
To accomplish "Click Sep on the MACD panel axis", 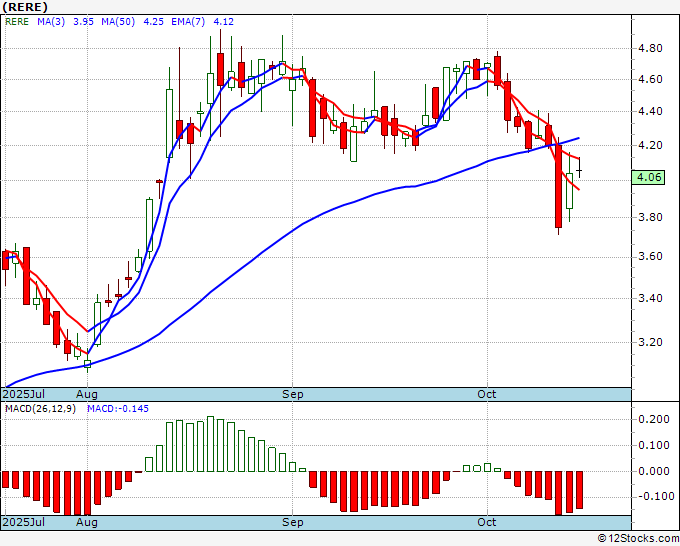I will point(293,522).
